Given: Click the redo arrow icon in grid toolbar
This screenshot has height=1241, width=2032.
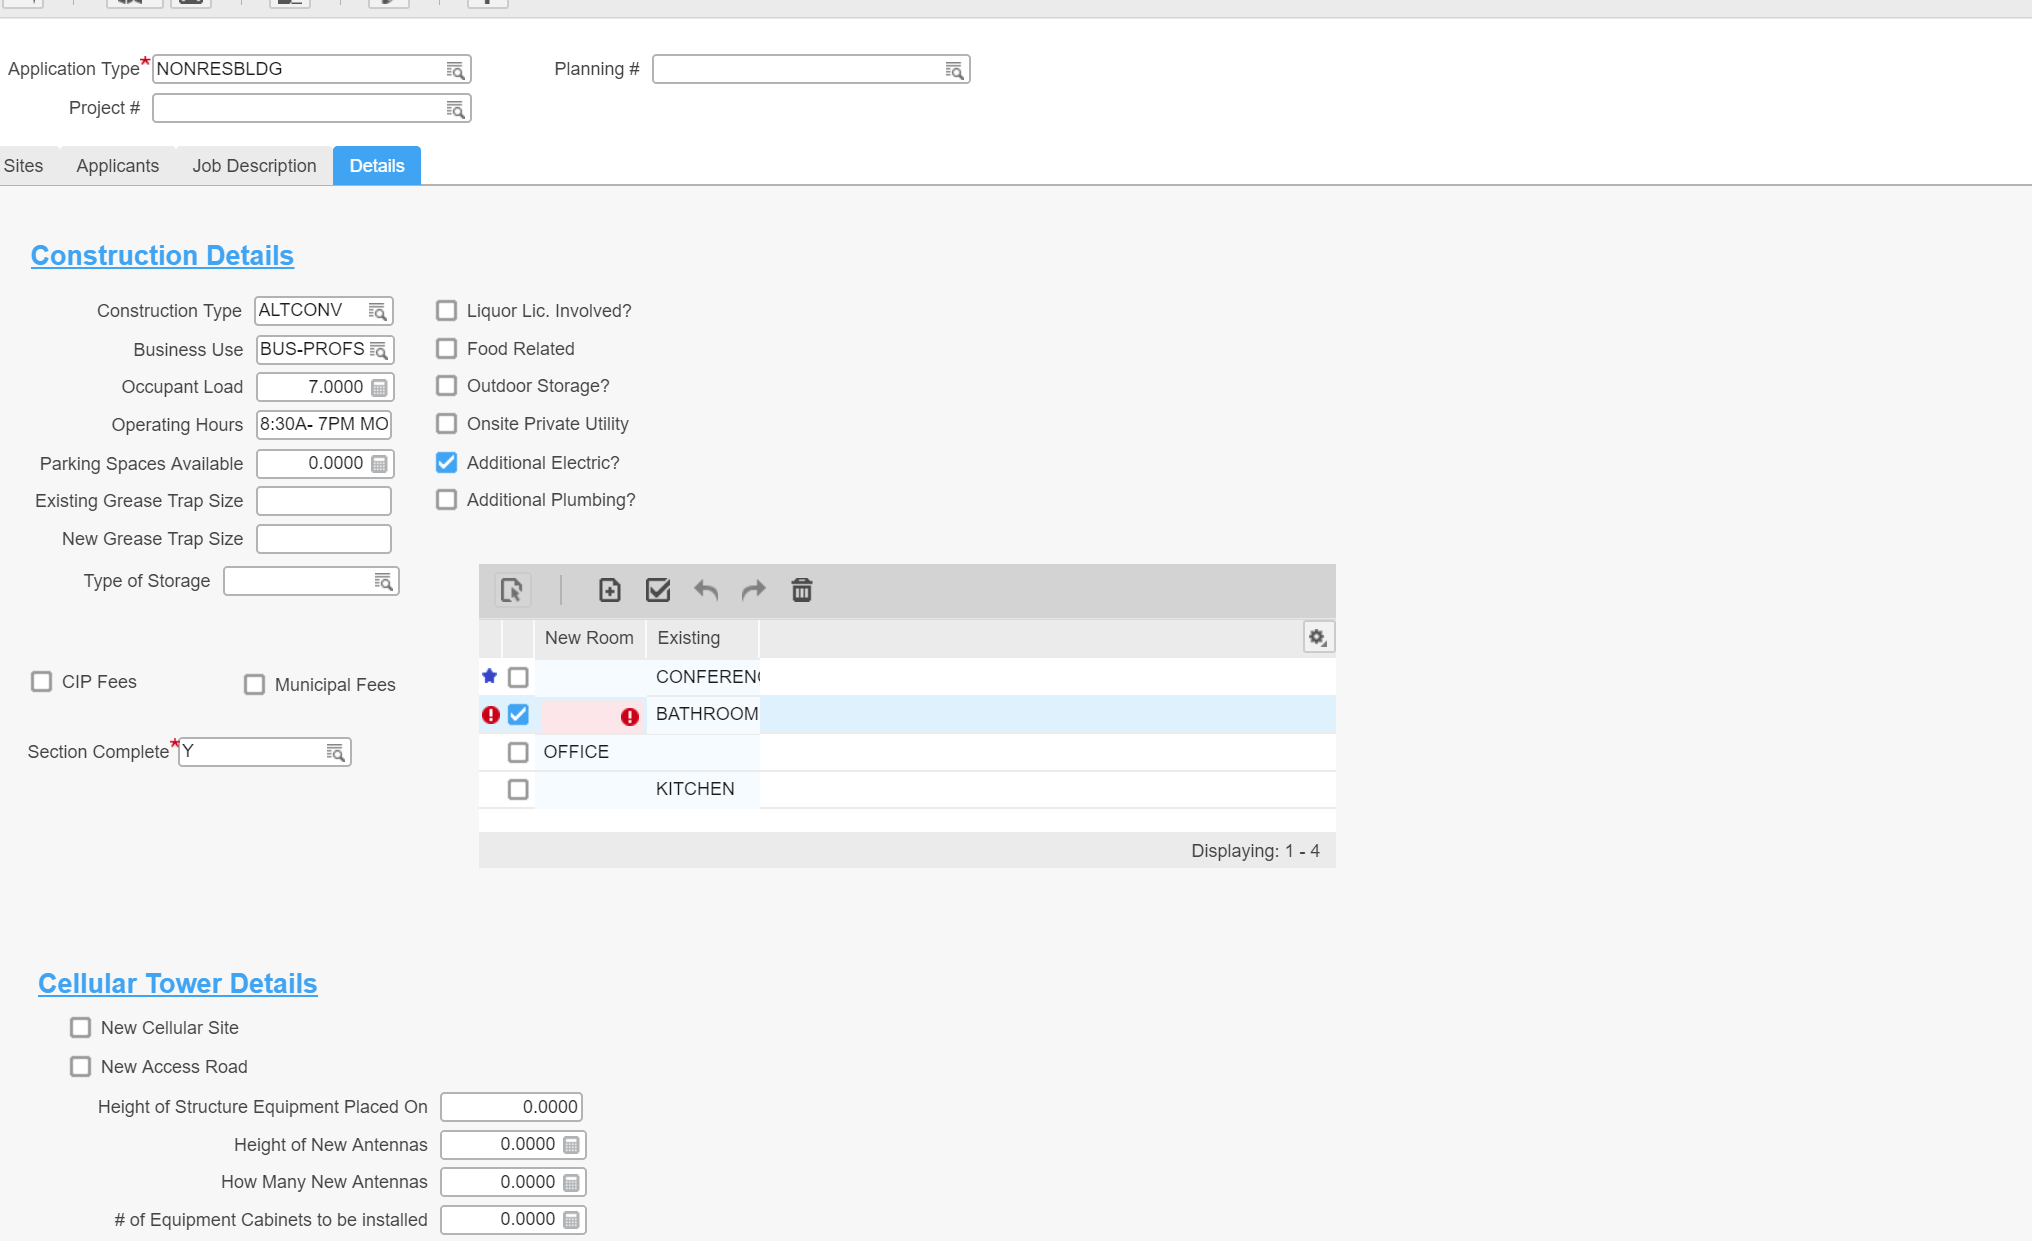Looking at the screenshot, I should 753,590.
